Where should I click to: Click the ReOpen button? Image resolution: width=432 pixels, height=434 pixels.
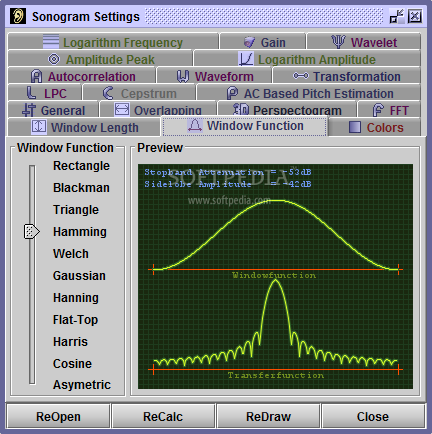58,416
